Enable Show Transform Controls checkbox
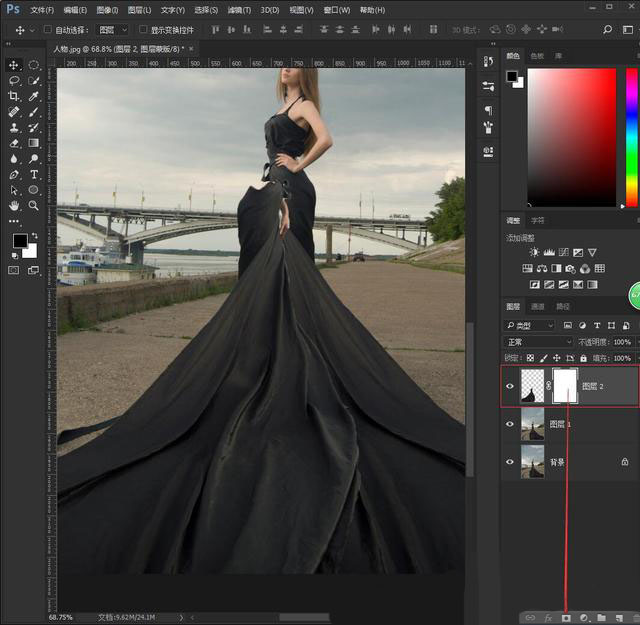The height and width of the screenshot is (625, 640). coord(143,29)
